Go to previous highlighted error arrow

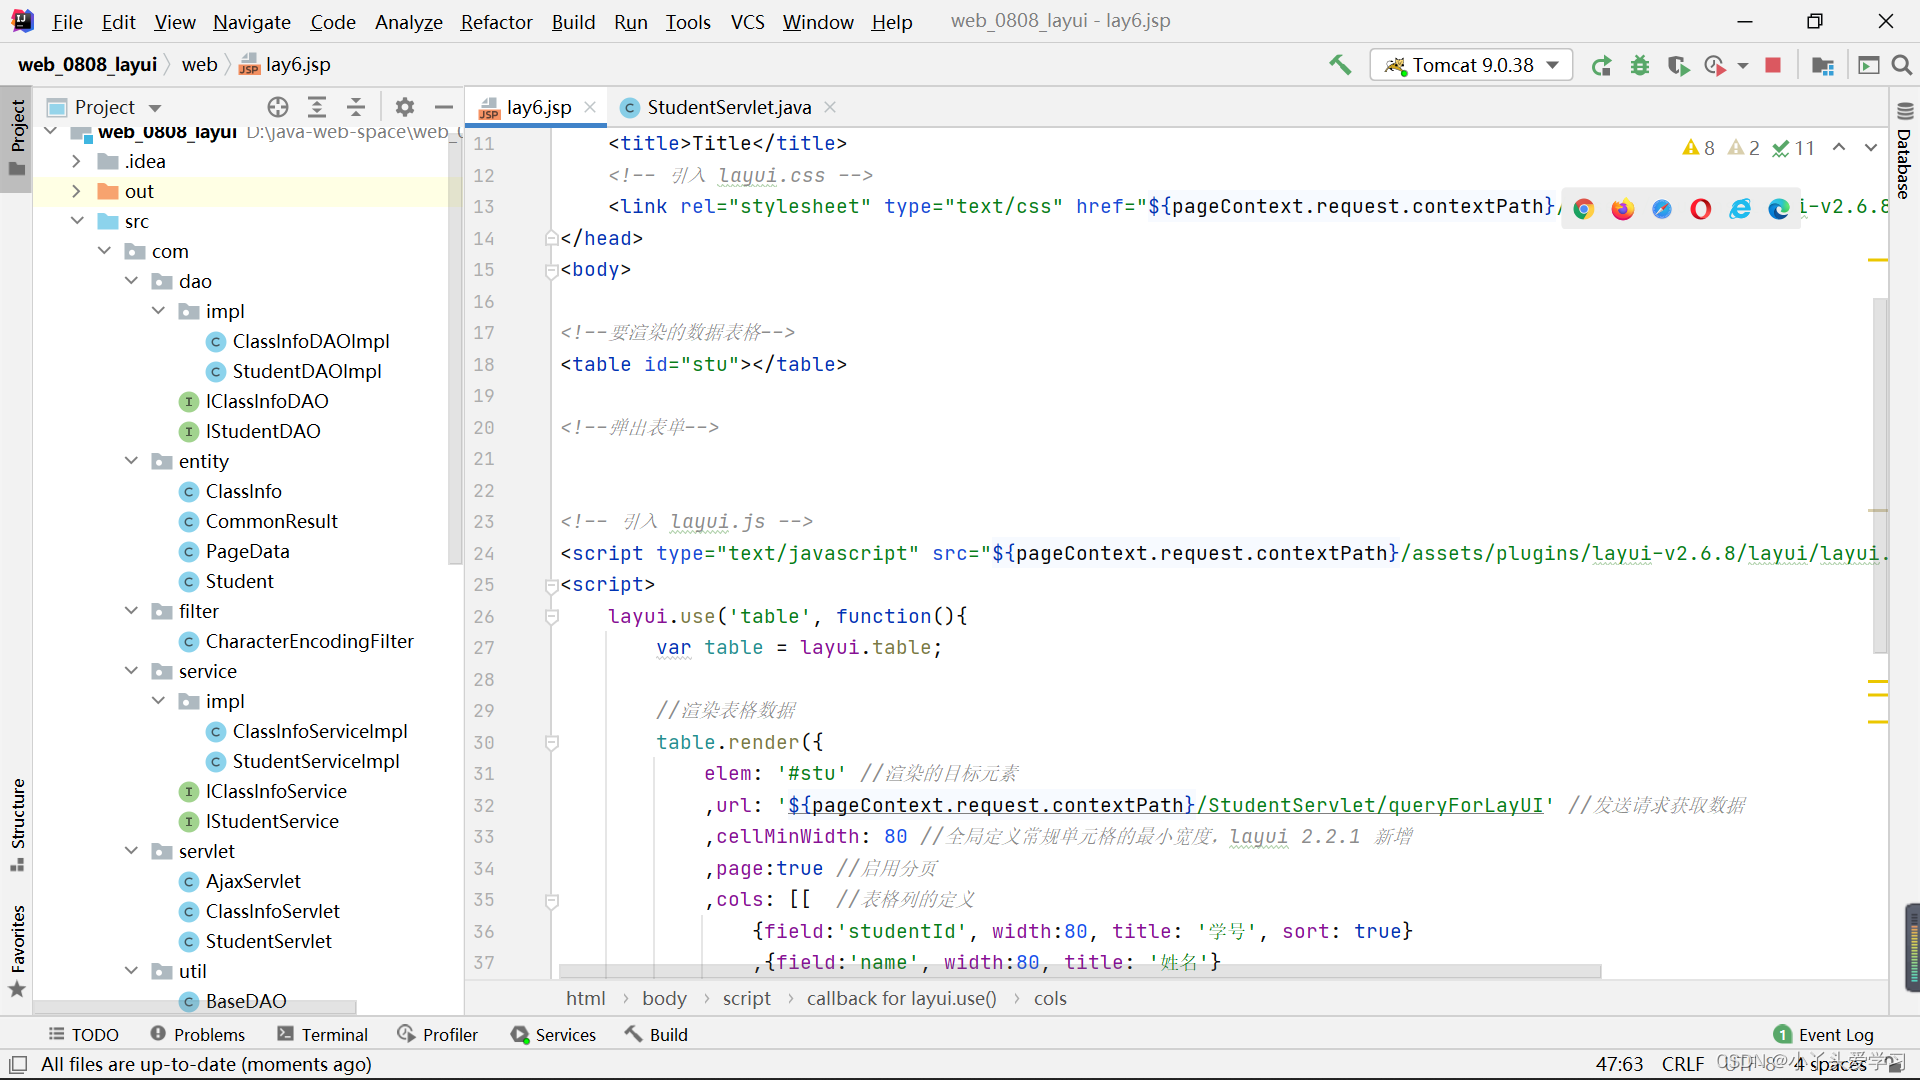coord(1839,148)
